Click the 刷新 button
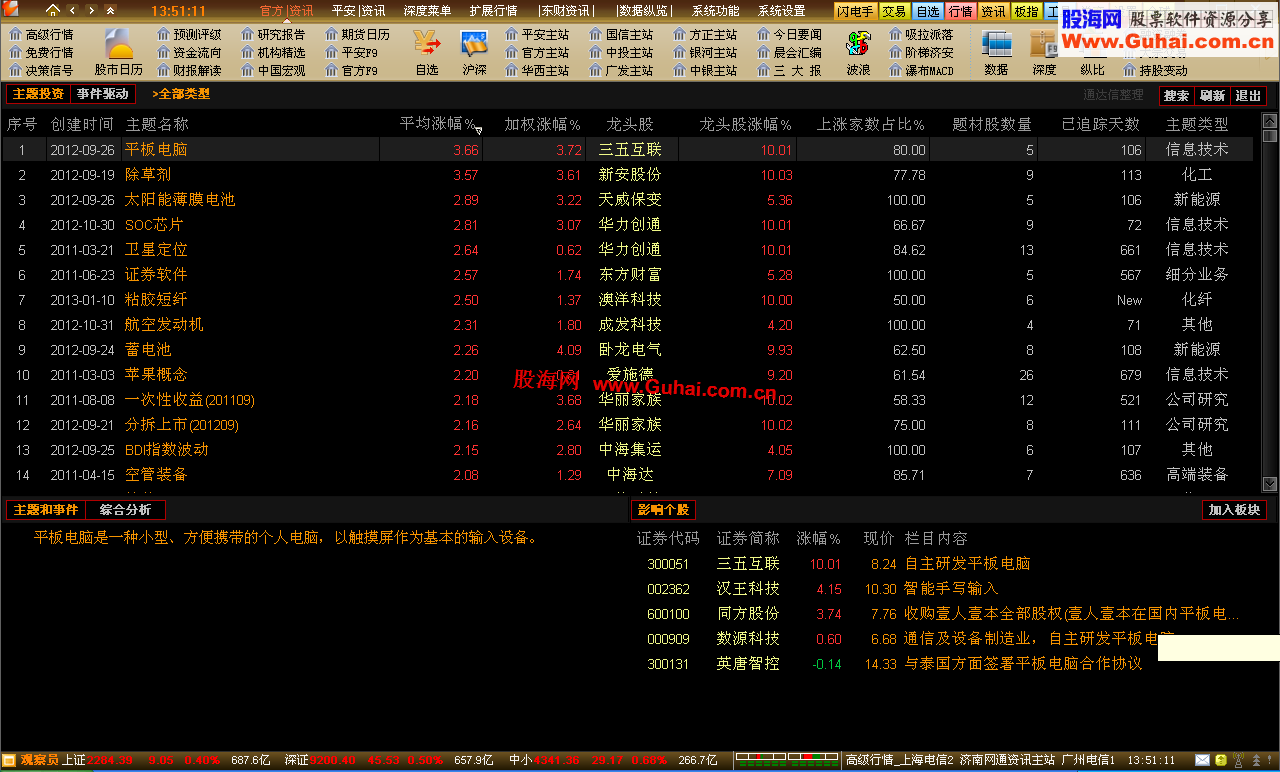The height and width of the screenshot is (772, 1280). tap(1212, 96)
